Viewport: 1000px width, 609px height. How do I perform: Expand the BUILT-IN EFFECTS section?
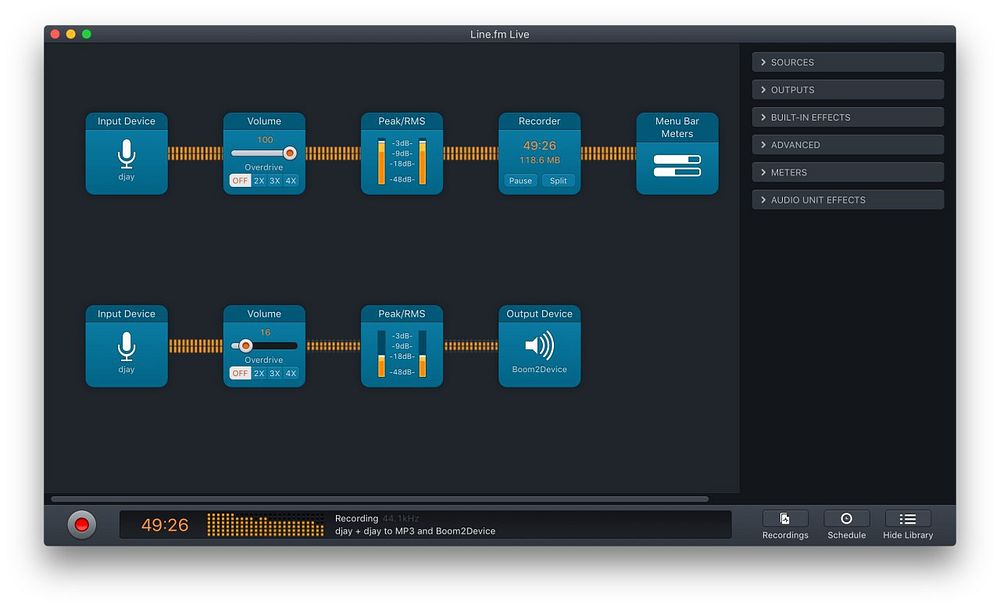coord(848,117)
